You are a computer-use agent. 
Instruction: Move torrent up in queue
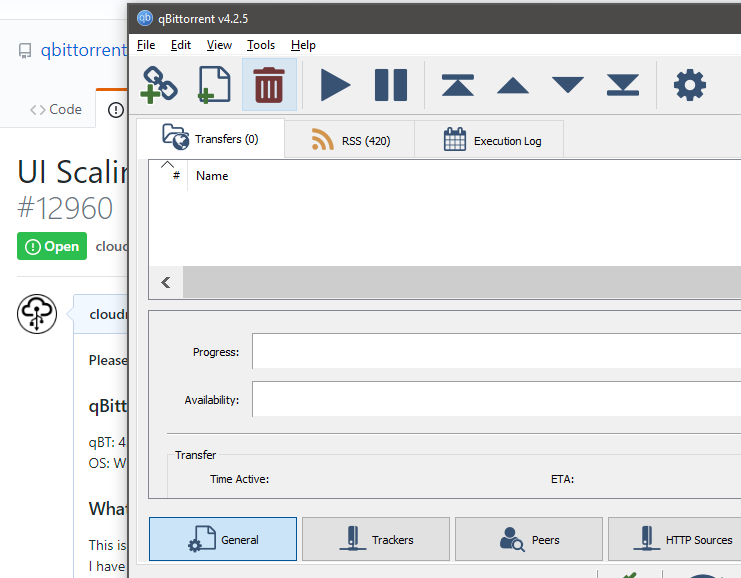point(513,86)
